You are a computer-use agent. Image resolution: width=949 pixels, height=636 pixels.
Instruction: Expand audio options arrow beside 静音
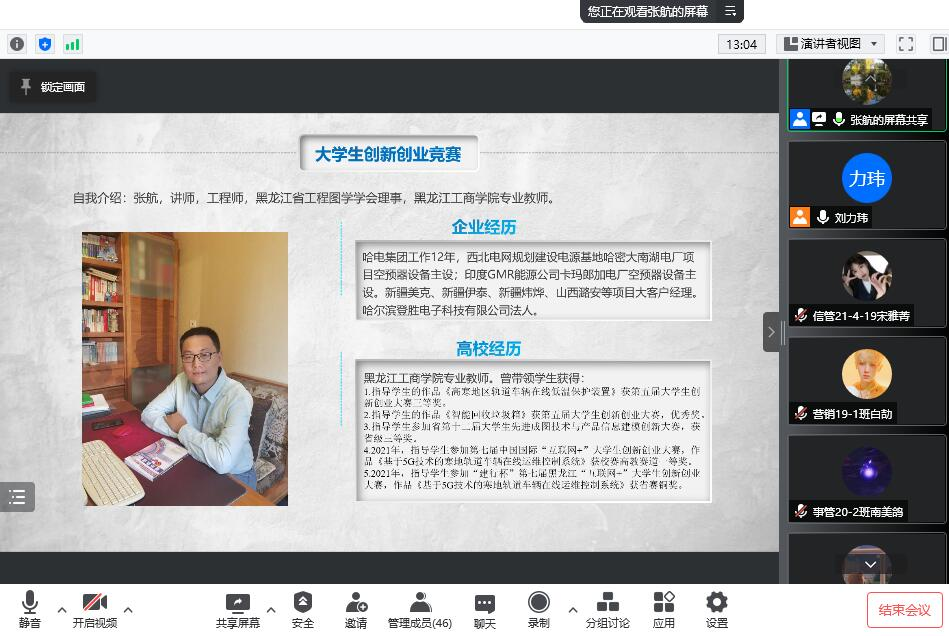(62, 609)
